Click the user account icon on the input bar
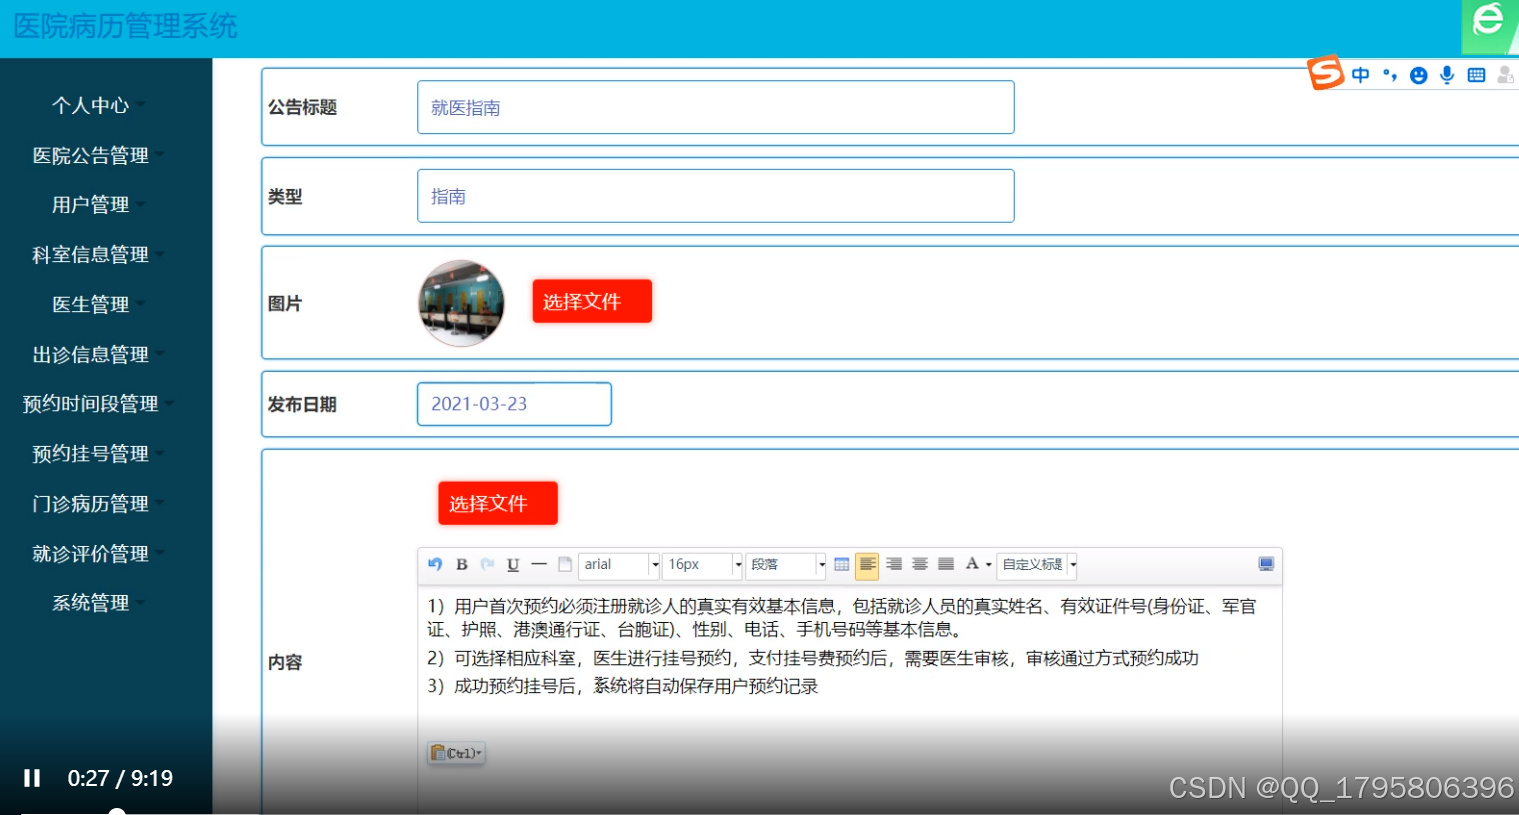 [x=1505, y=75]
